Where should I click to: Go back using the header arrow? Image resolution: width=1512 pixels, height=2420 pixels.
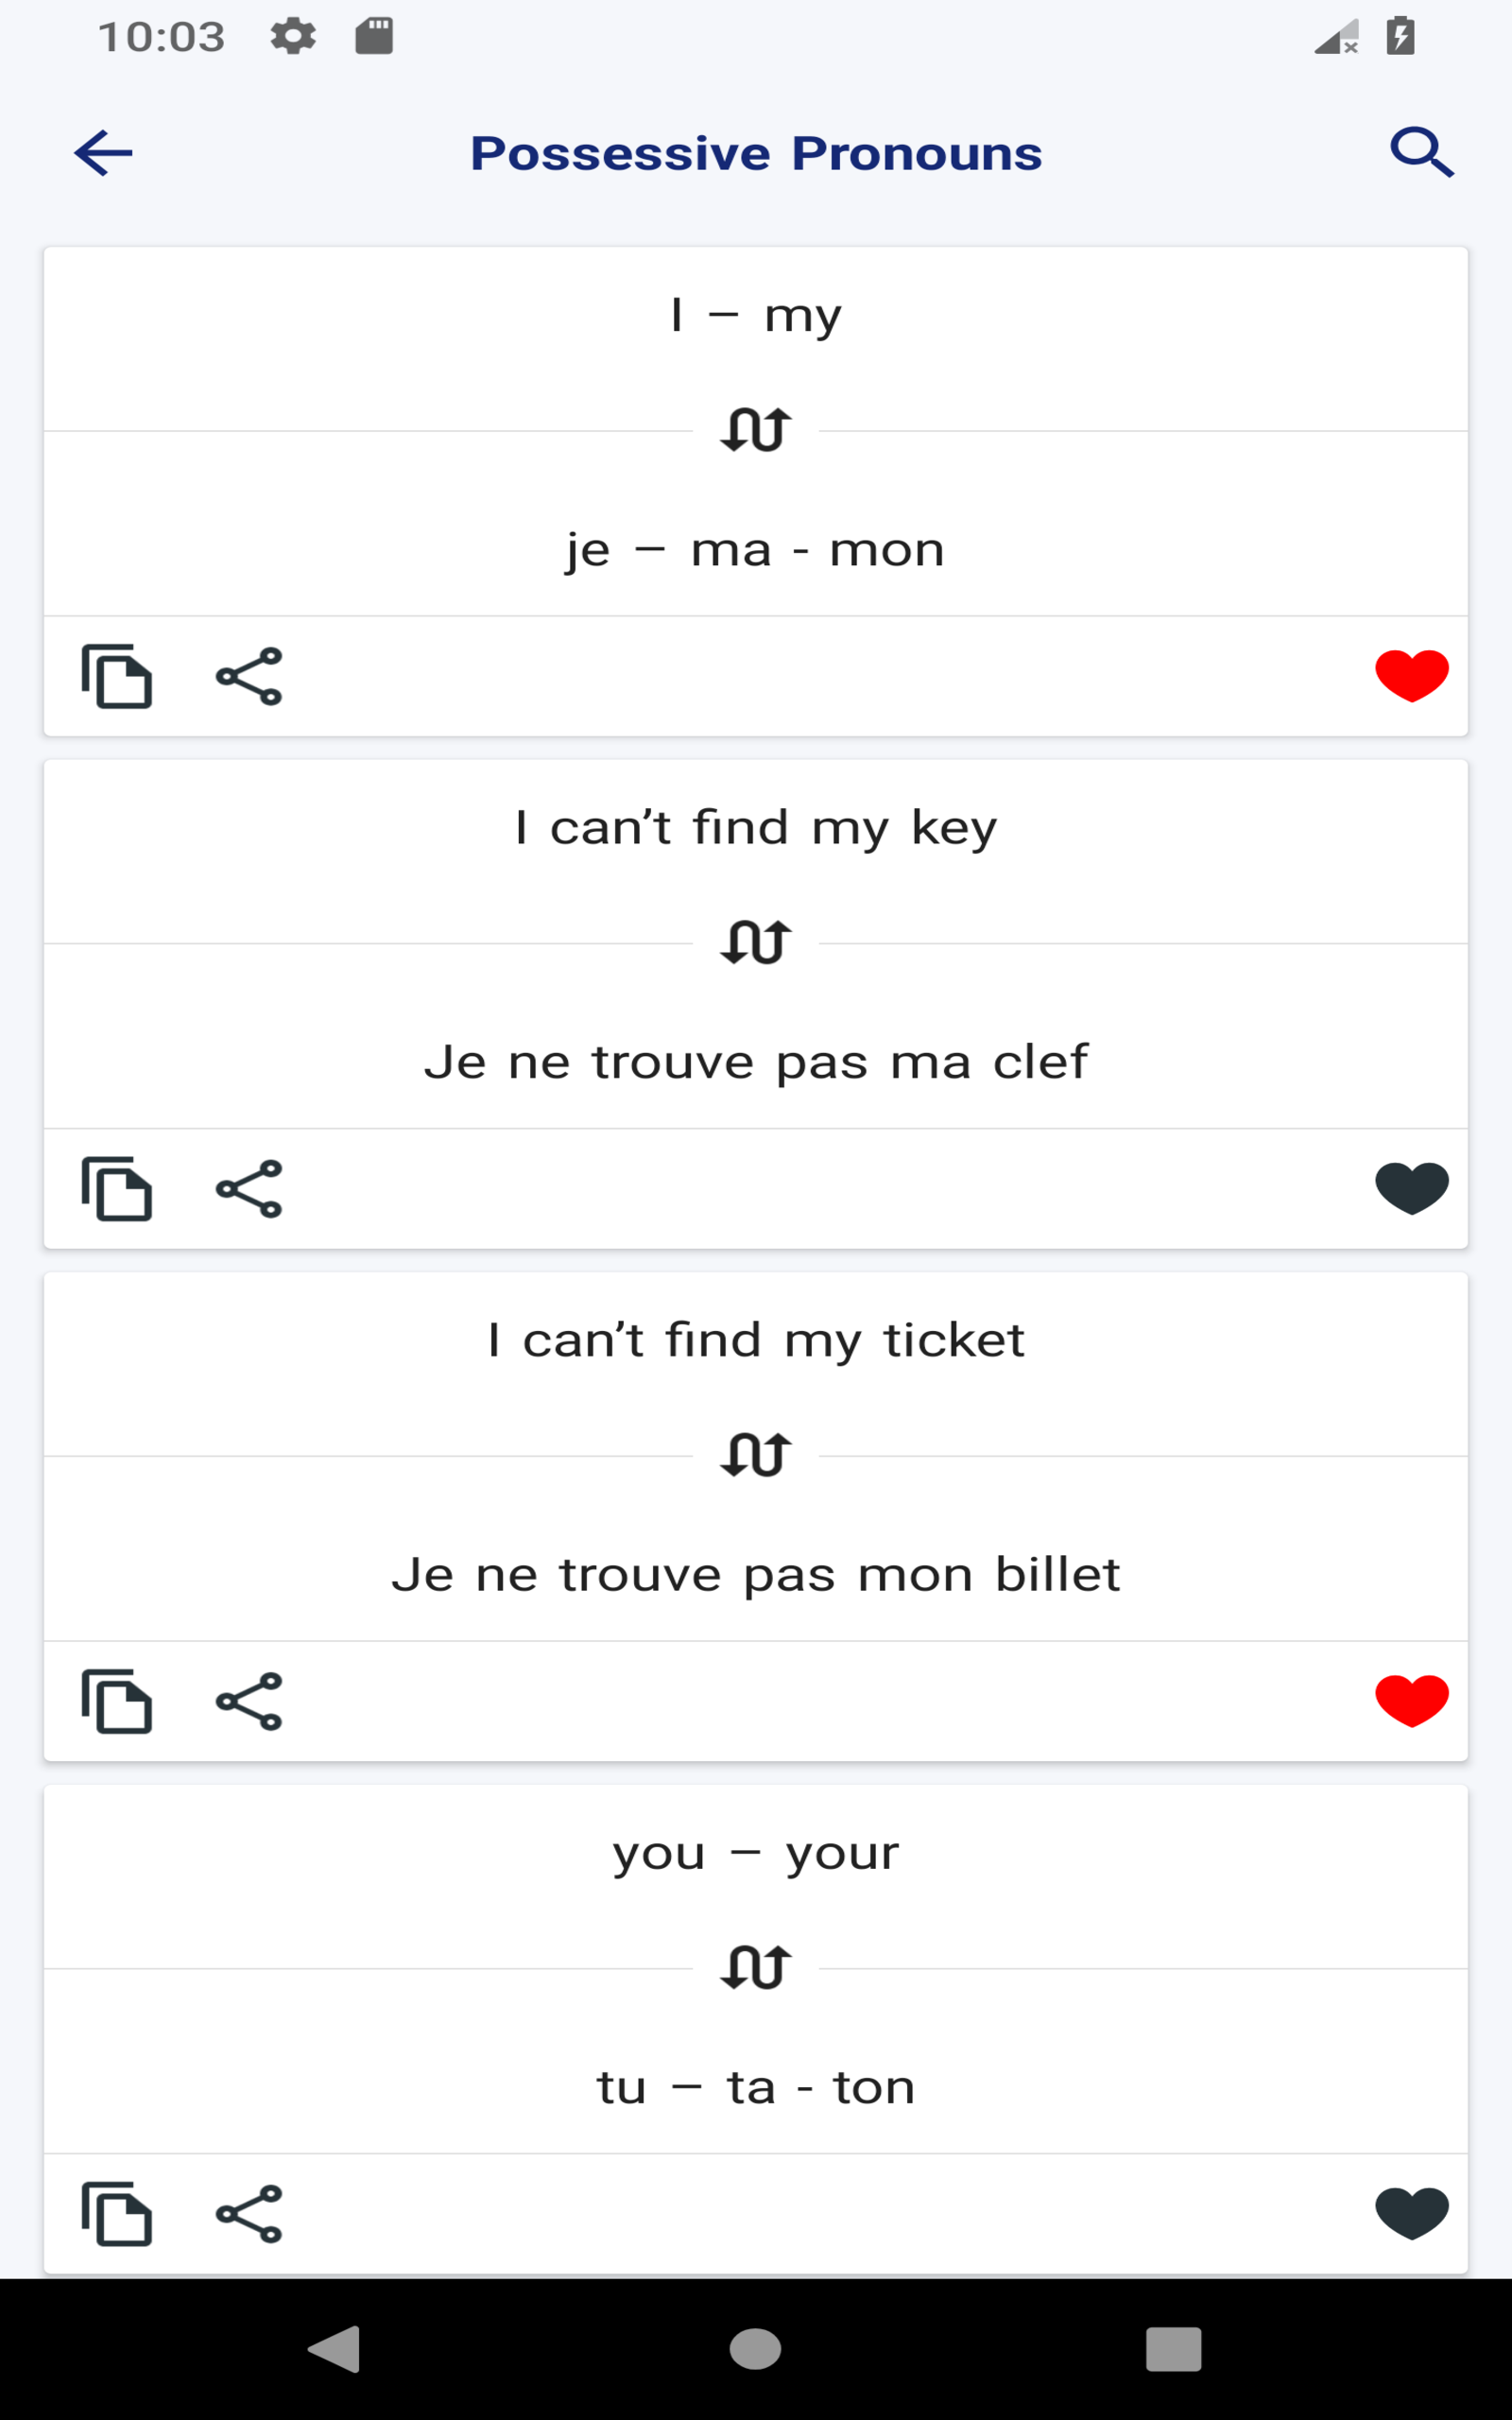coord(103,153)
